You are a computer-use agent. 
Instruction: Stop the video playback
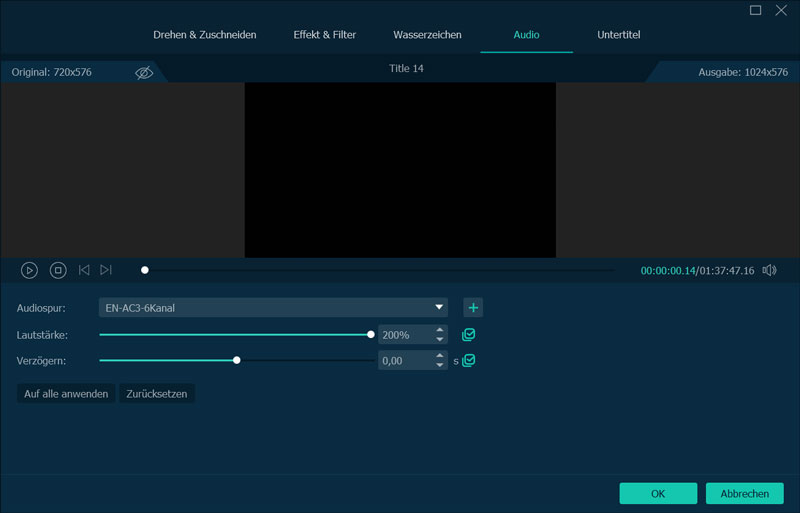58,270
